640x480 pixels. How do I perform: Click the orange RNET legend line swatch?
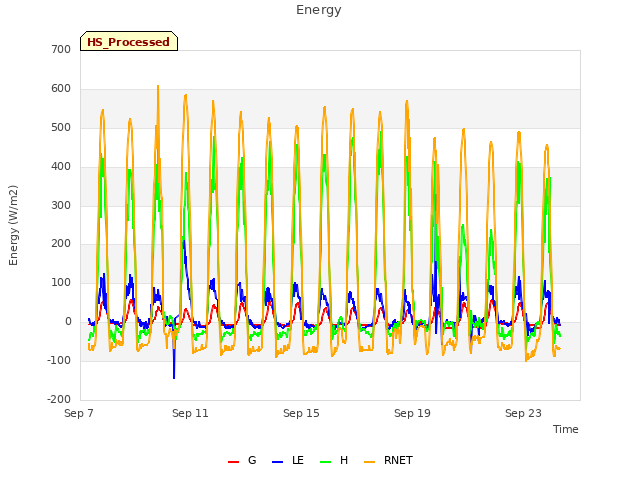(x=369, y=462)
